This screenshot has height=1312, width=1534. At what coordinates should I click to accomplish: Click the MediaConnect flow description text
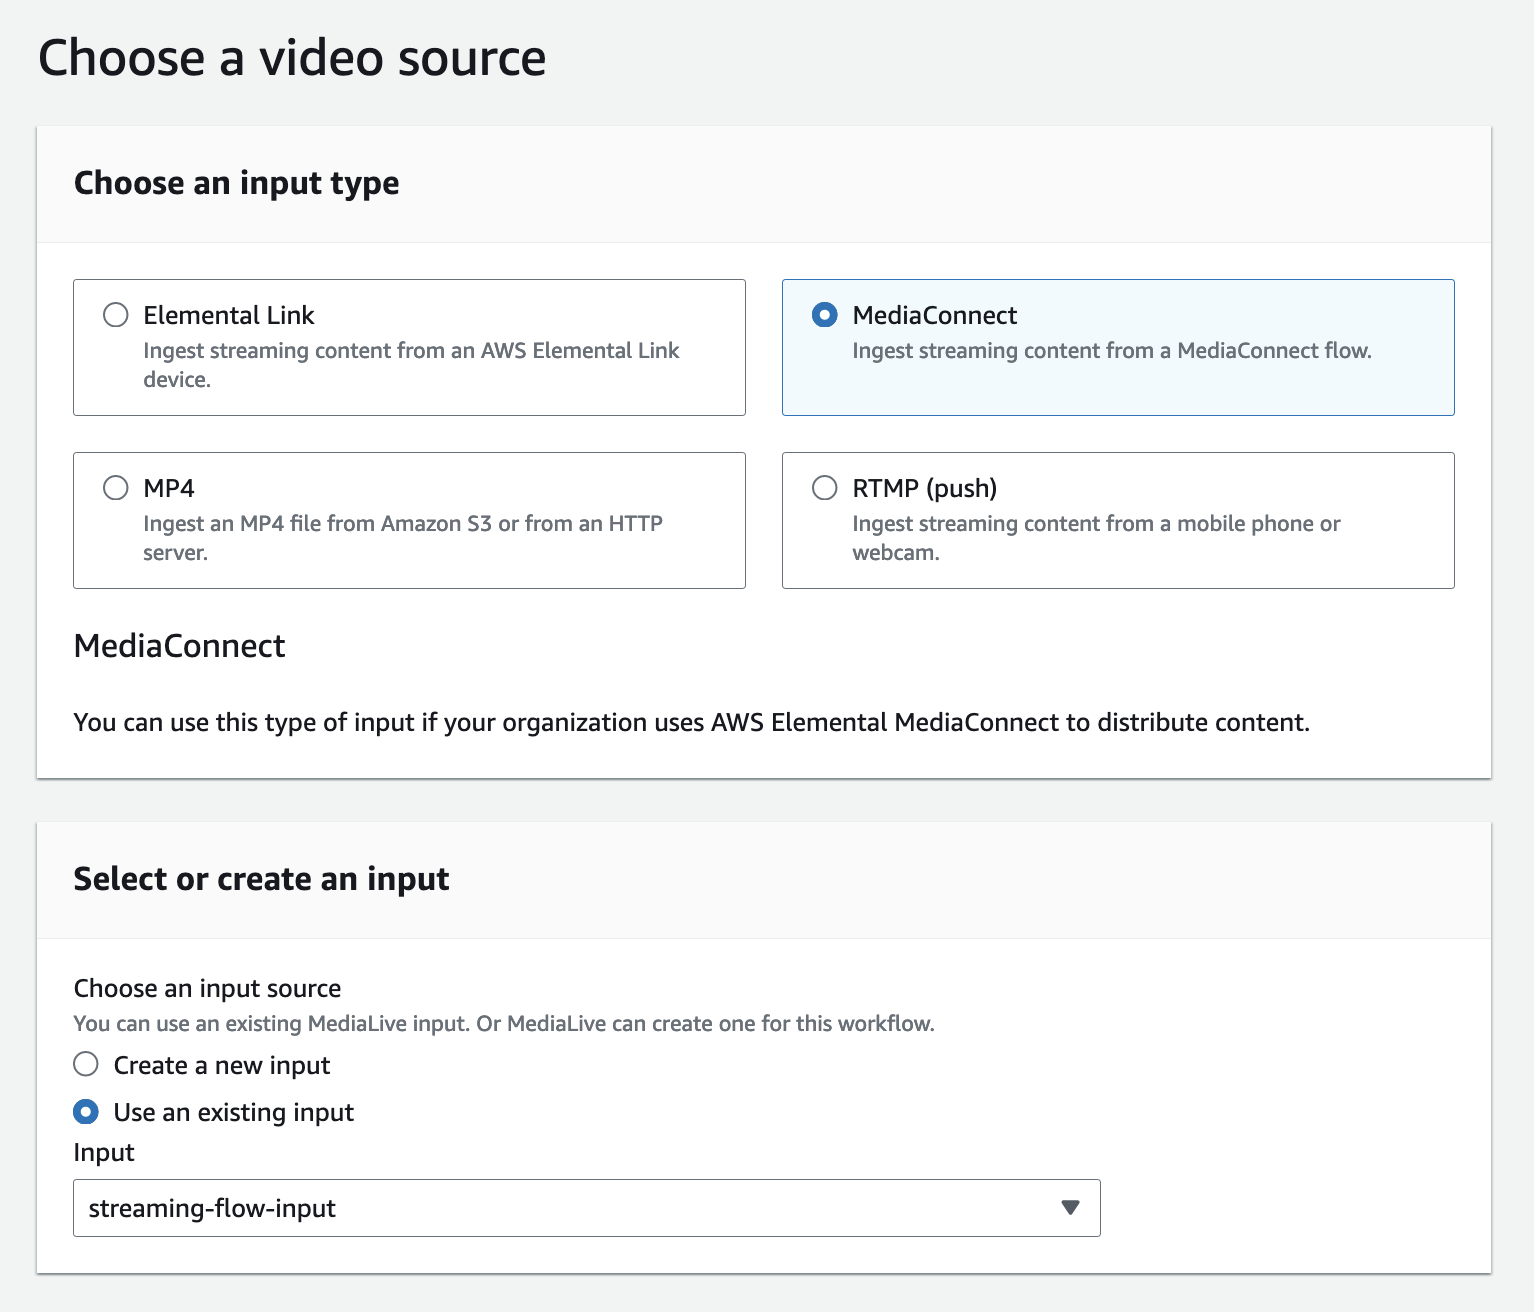1111,351
